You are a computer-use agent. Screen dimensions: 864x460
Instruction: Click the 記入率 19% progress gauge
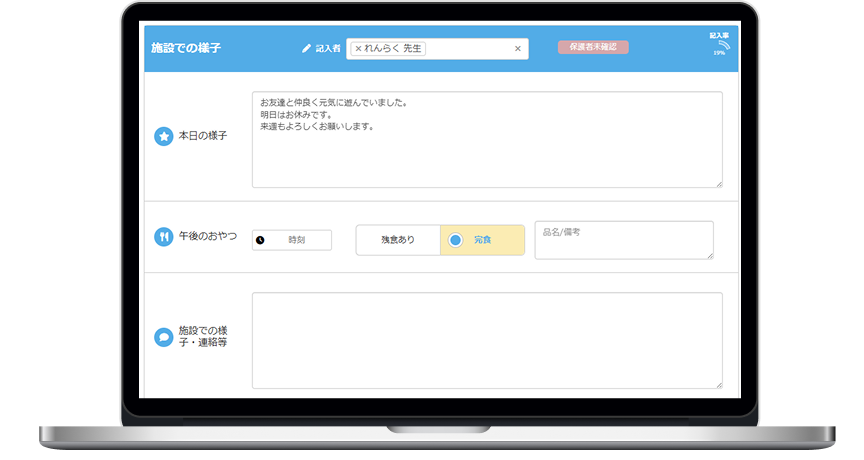(x=720, y=45)
